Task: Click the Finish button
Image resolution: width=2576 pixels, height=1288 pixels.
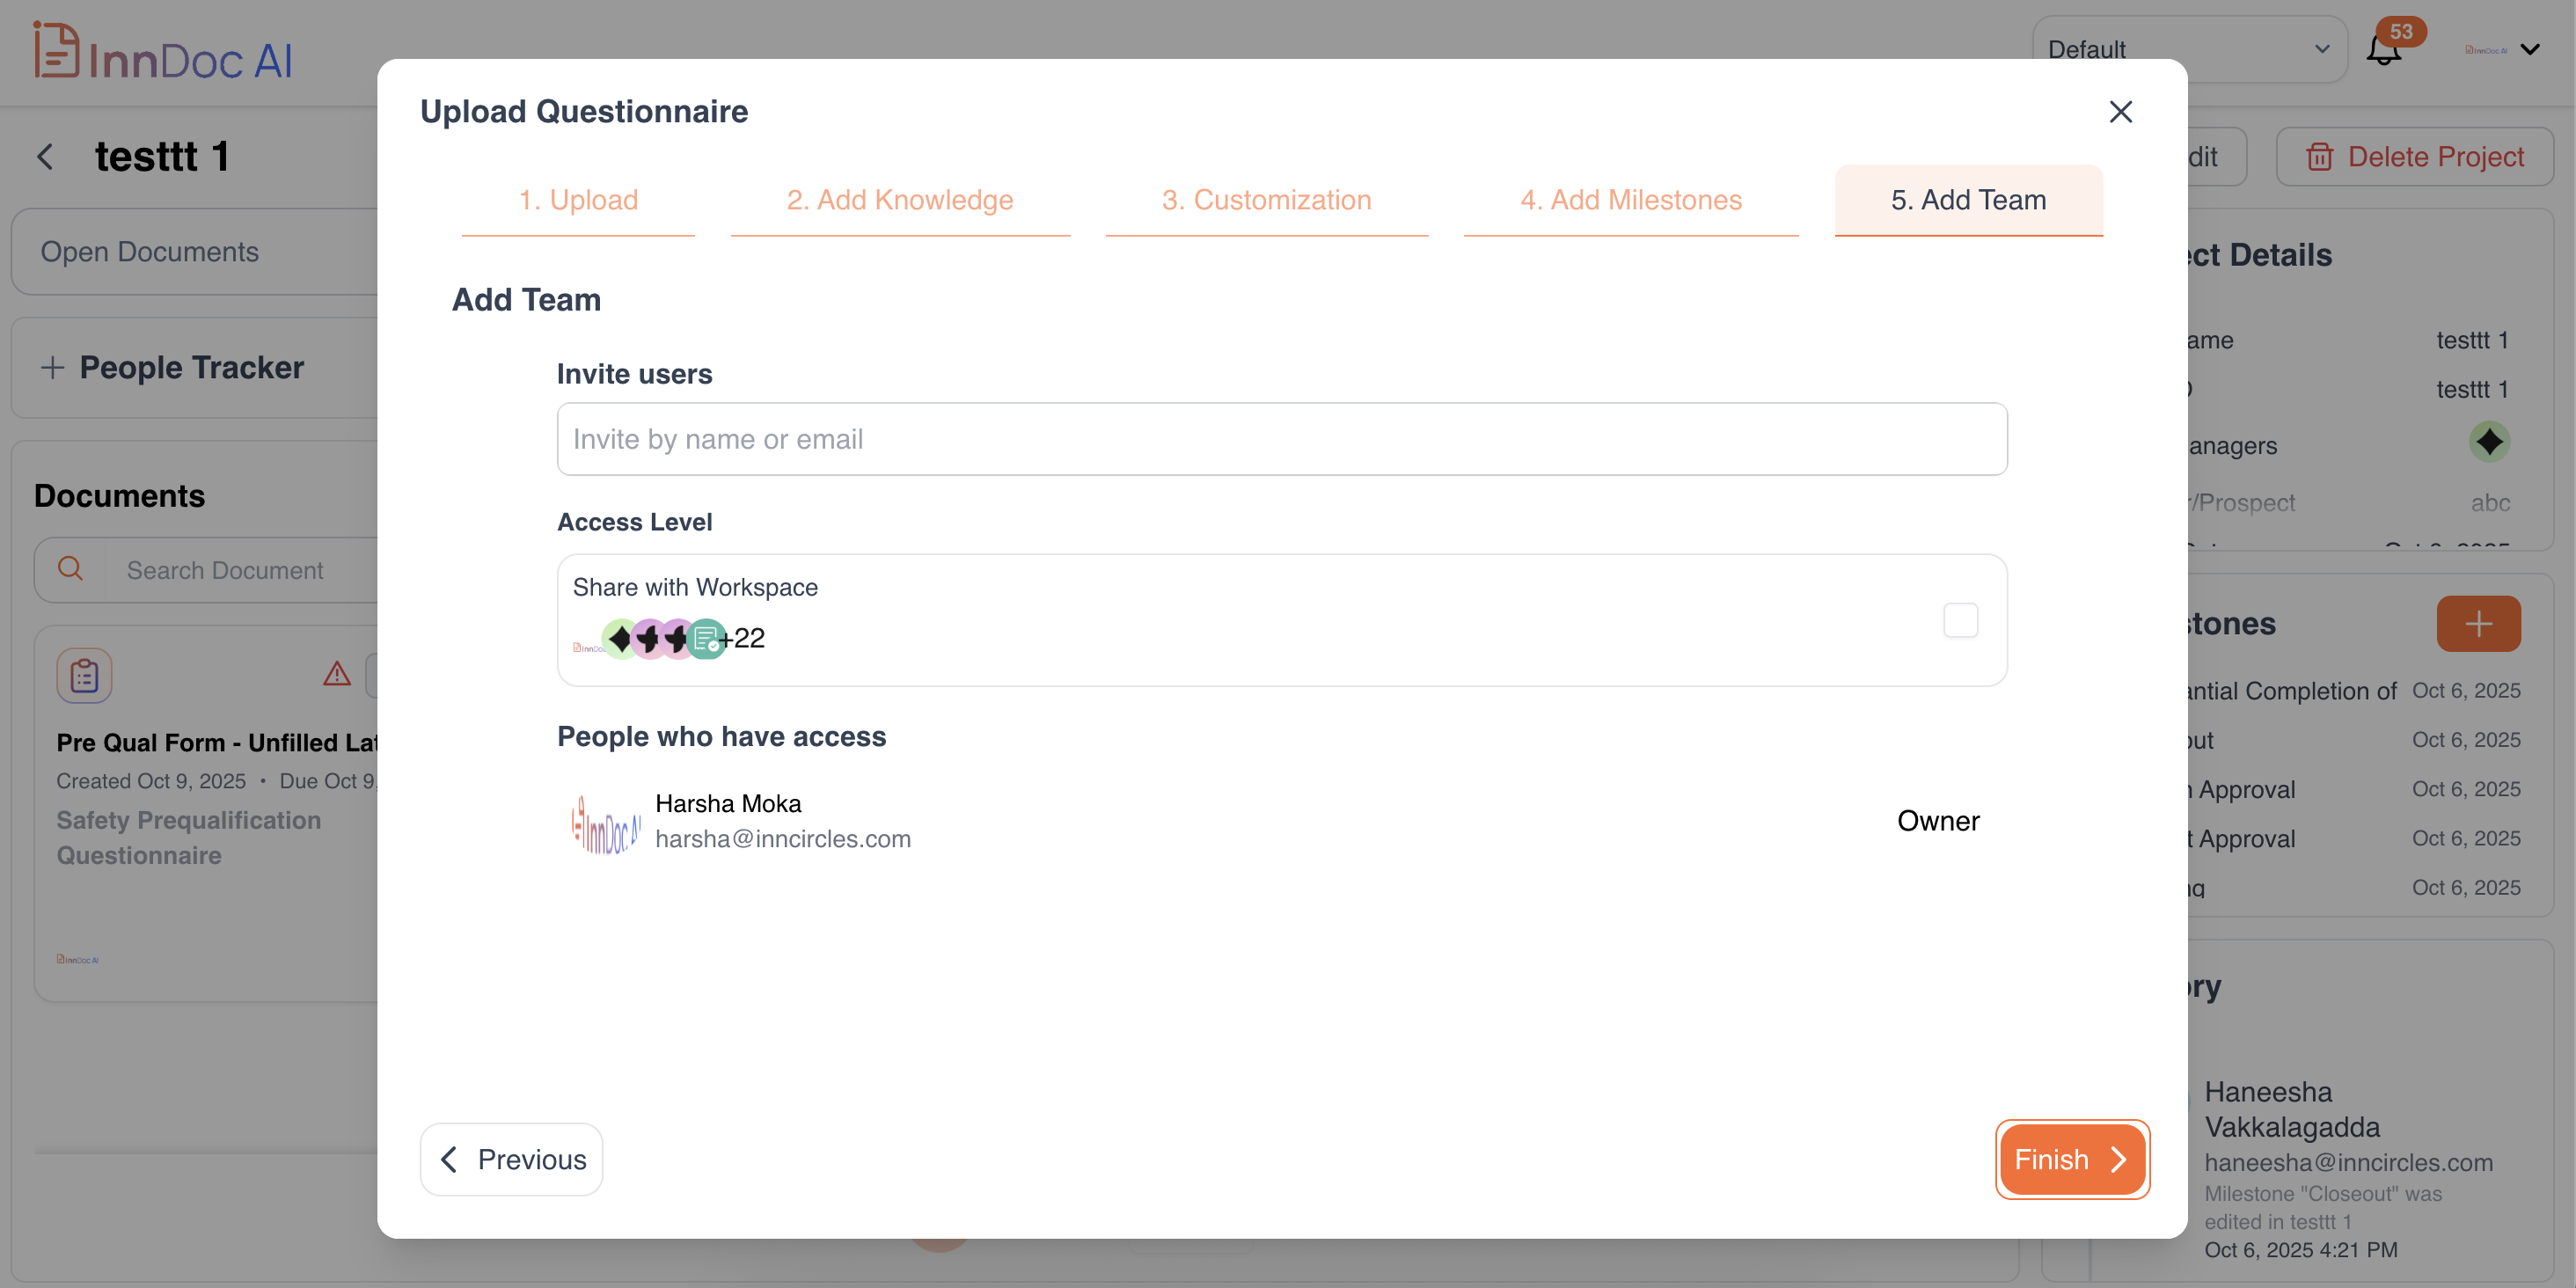Action: point(2071,1159)
